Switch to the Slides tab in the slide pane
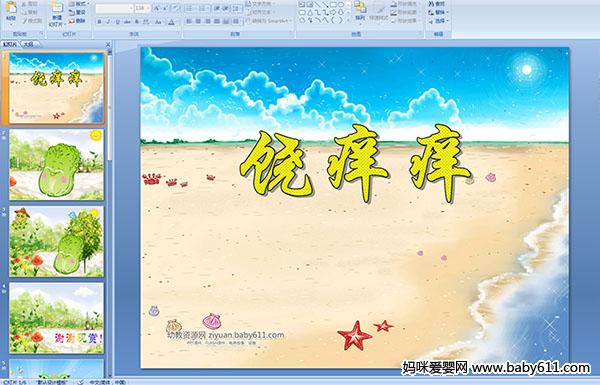Screen dimensions: 600x385 pos(10,44)
